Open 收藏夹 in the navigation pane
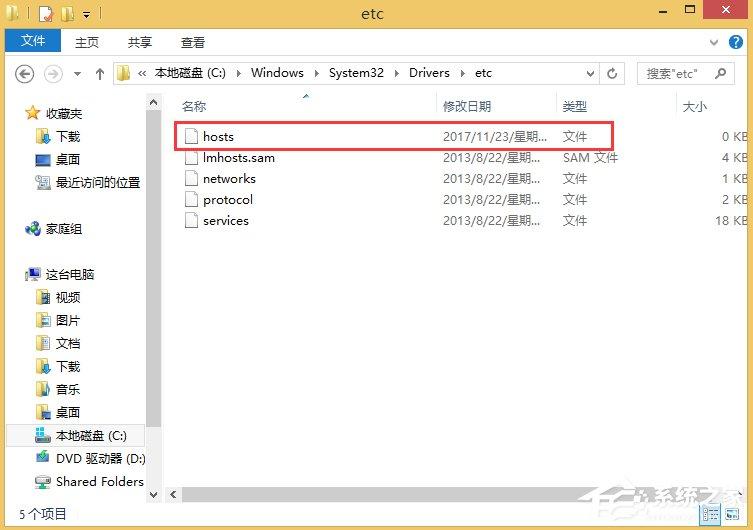Image resolution: width=753 pixels, height=530 pixels. (63, 114)
